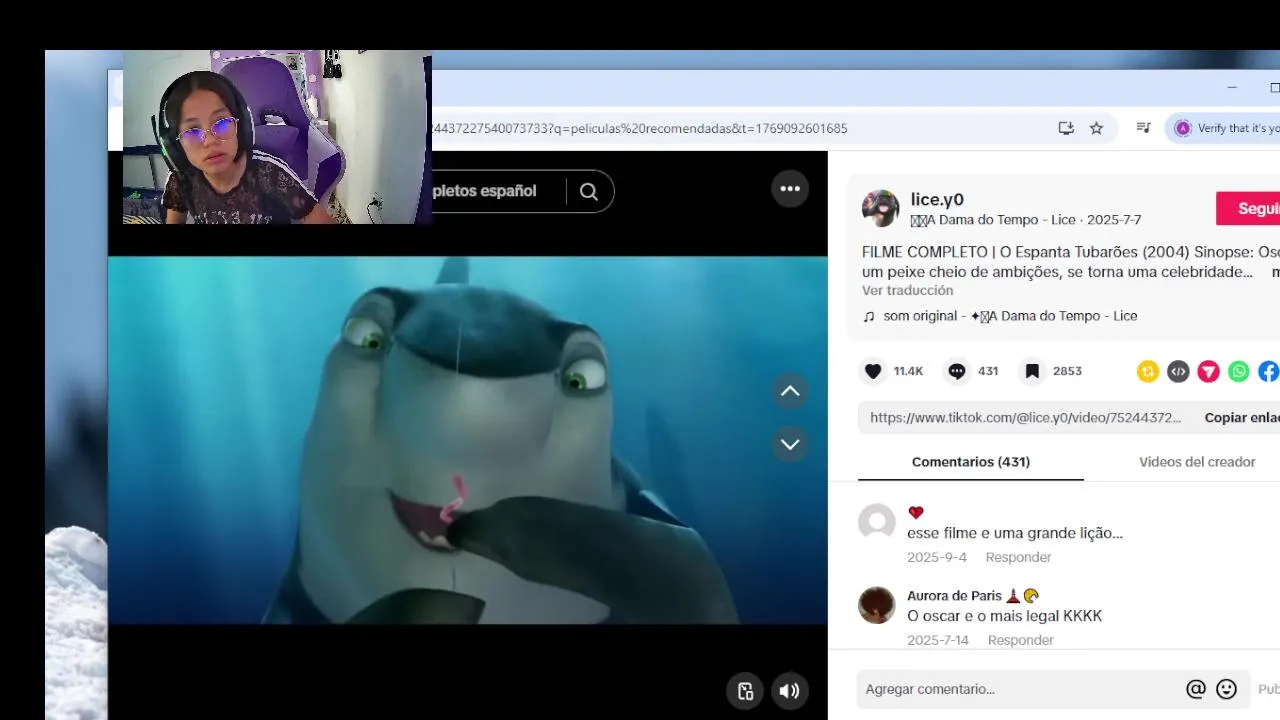
Task: Click the red send-to-friends share icon
Action: (1209, 371)
